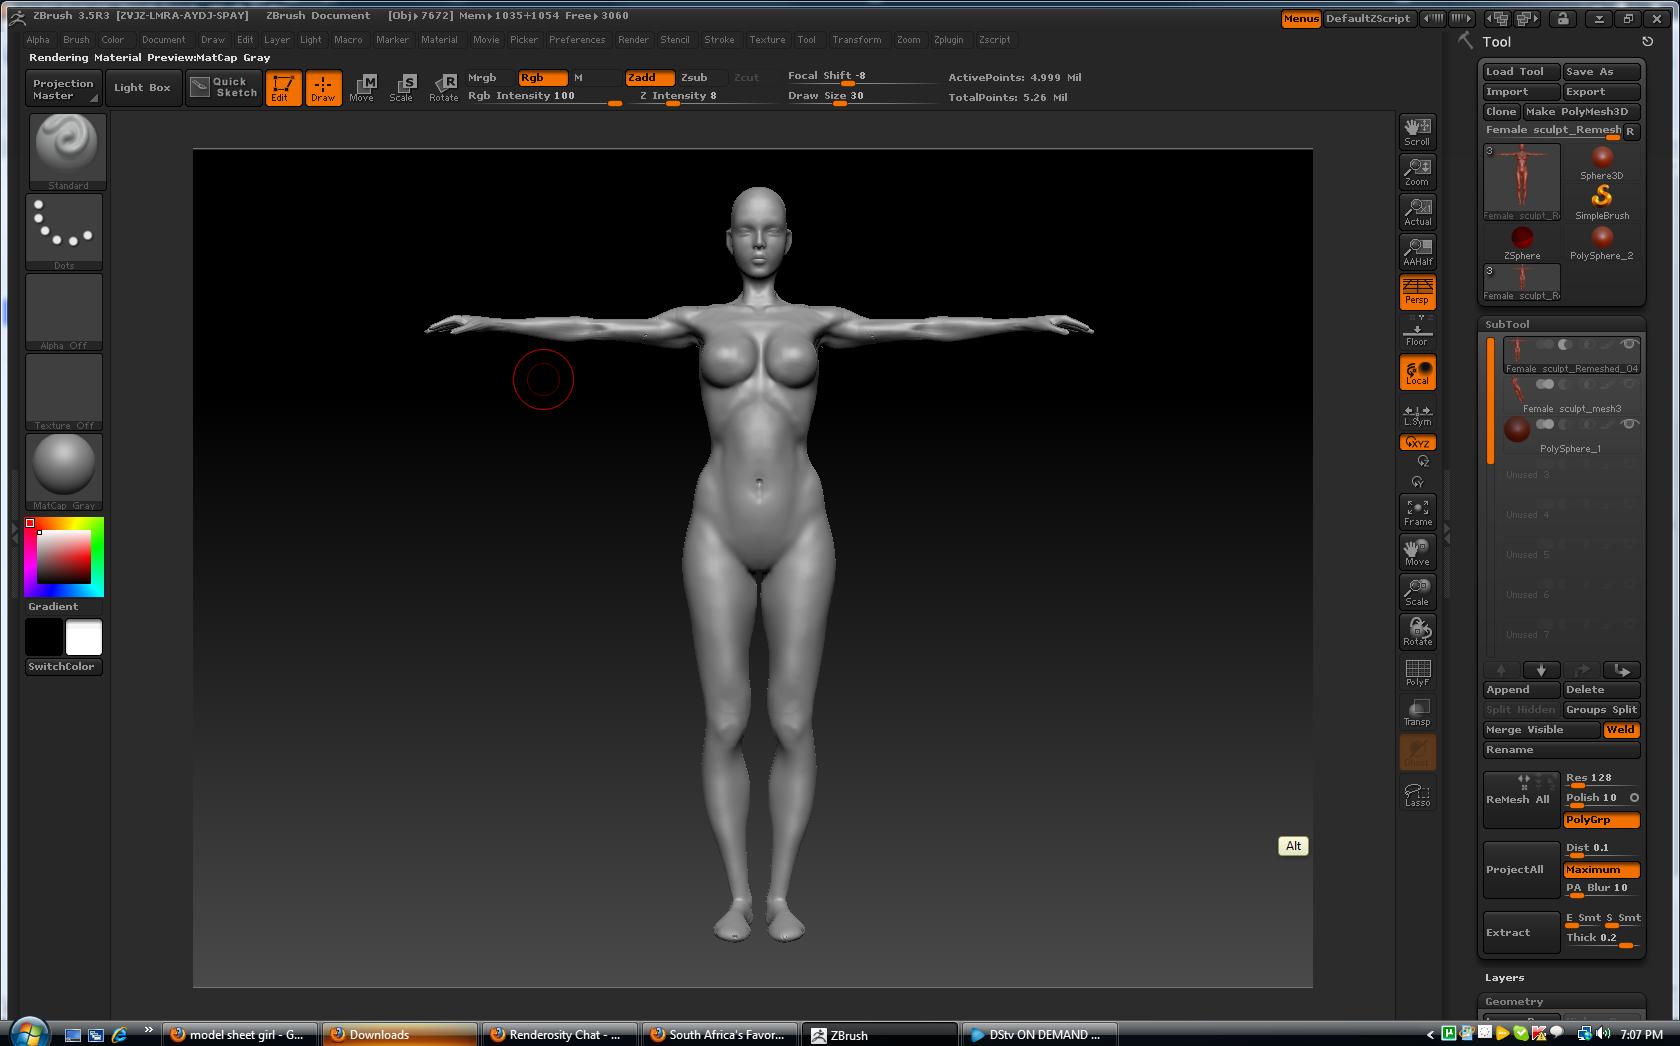The width and height of the screenshot is (1680, 1046).
Task: Toggle XYZ rotation mode
Action: (x=1417, y=442)
